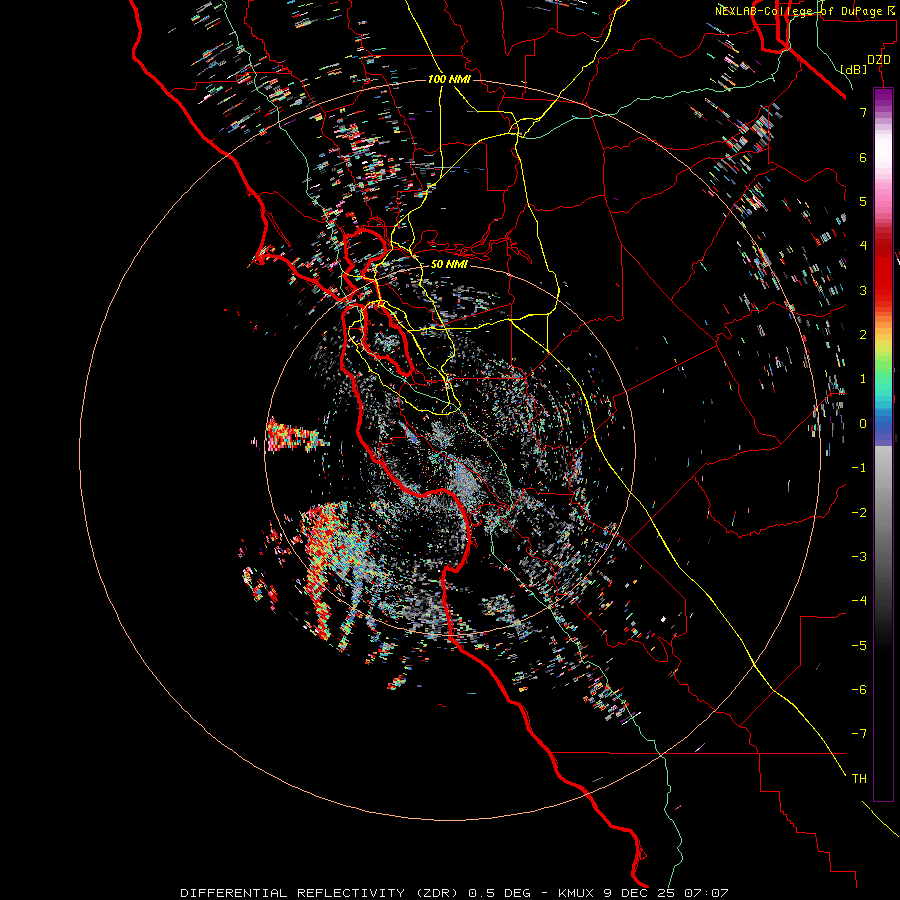Click the "TH" label below the scale
Image resolution: width=900 pixels, height=900 pixels.
pyautogui.click(x=859, y=779)
